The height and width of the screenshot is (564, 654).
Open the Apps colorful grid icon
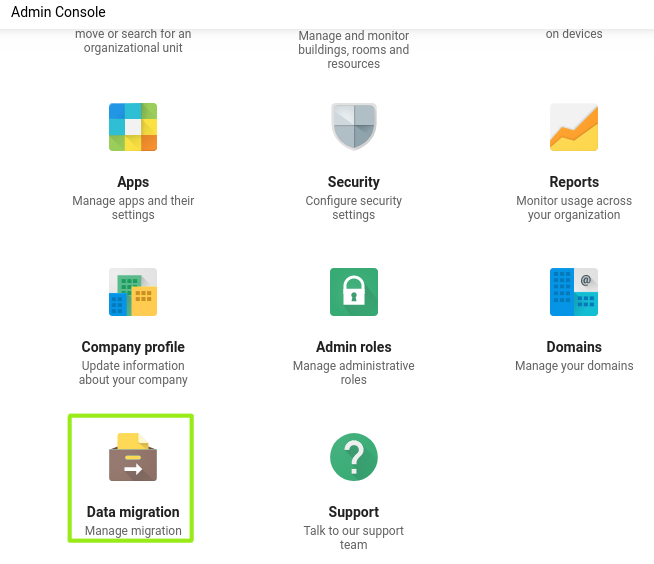(x=133, y=127)
